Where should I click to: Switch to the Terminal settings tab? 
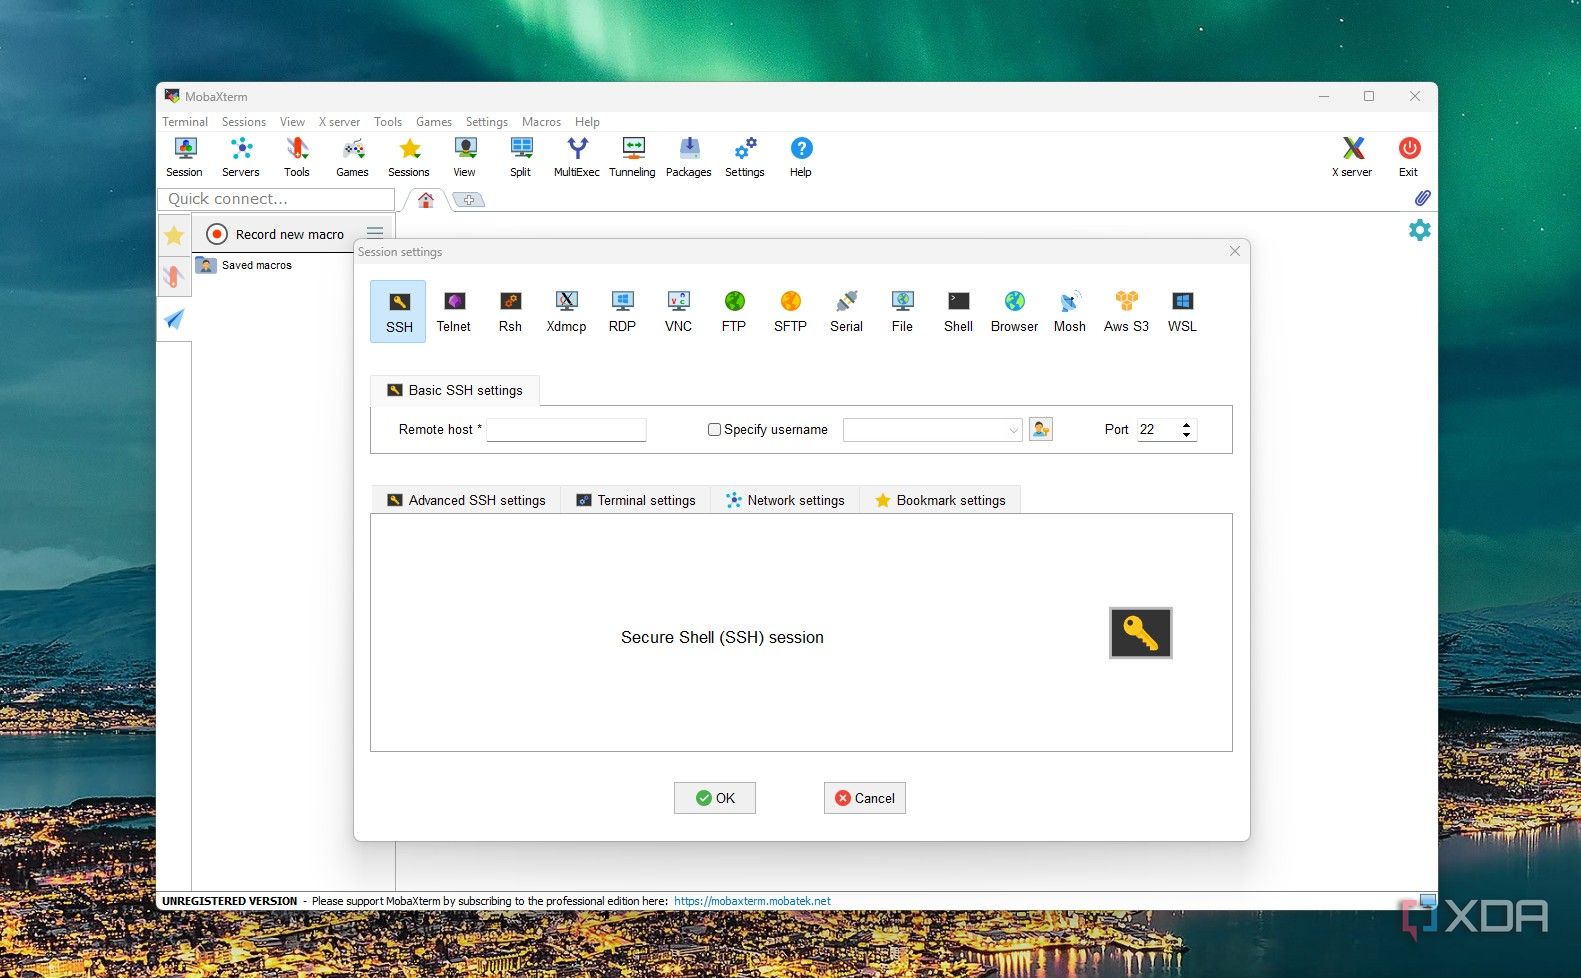tap(636, 500)
